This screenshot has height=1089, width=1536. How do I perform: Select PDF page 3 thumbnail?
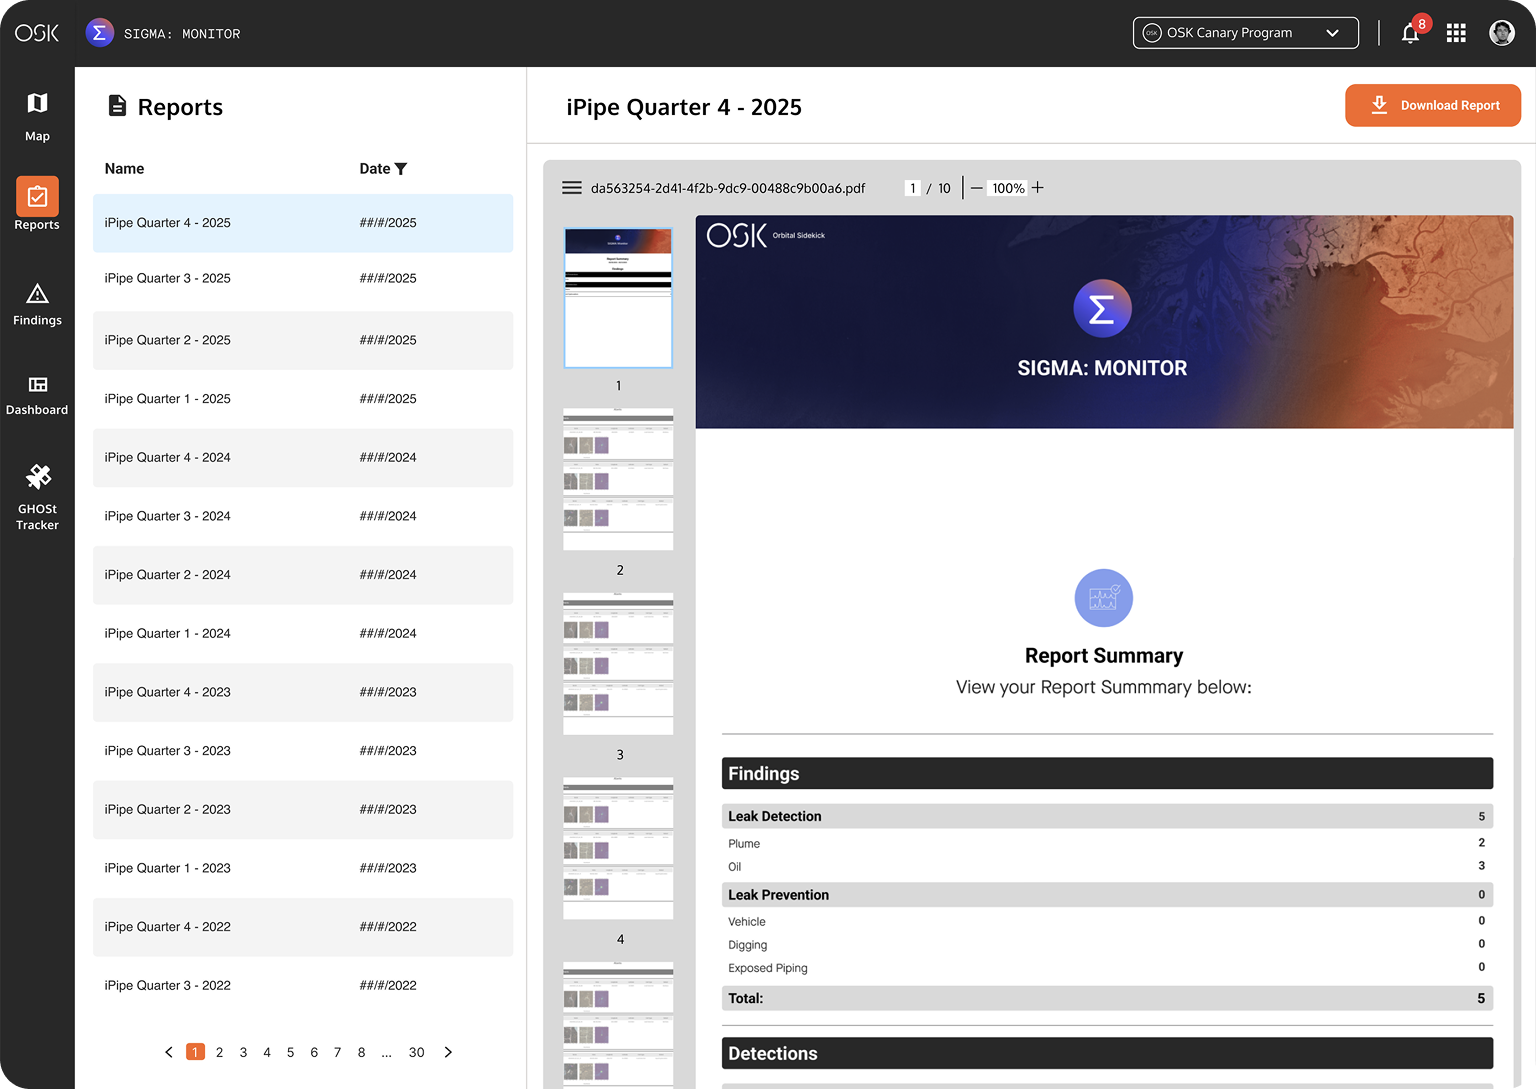(618, 664)
